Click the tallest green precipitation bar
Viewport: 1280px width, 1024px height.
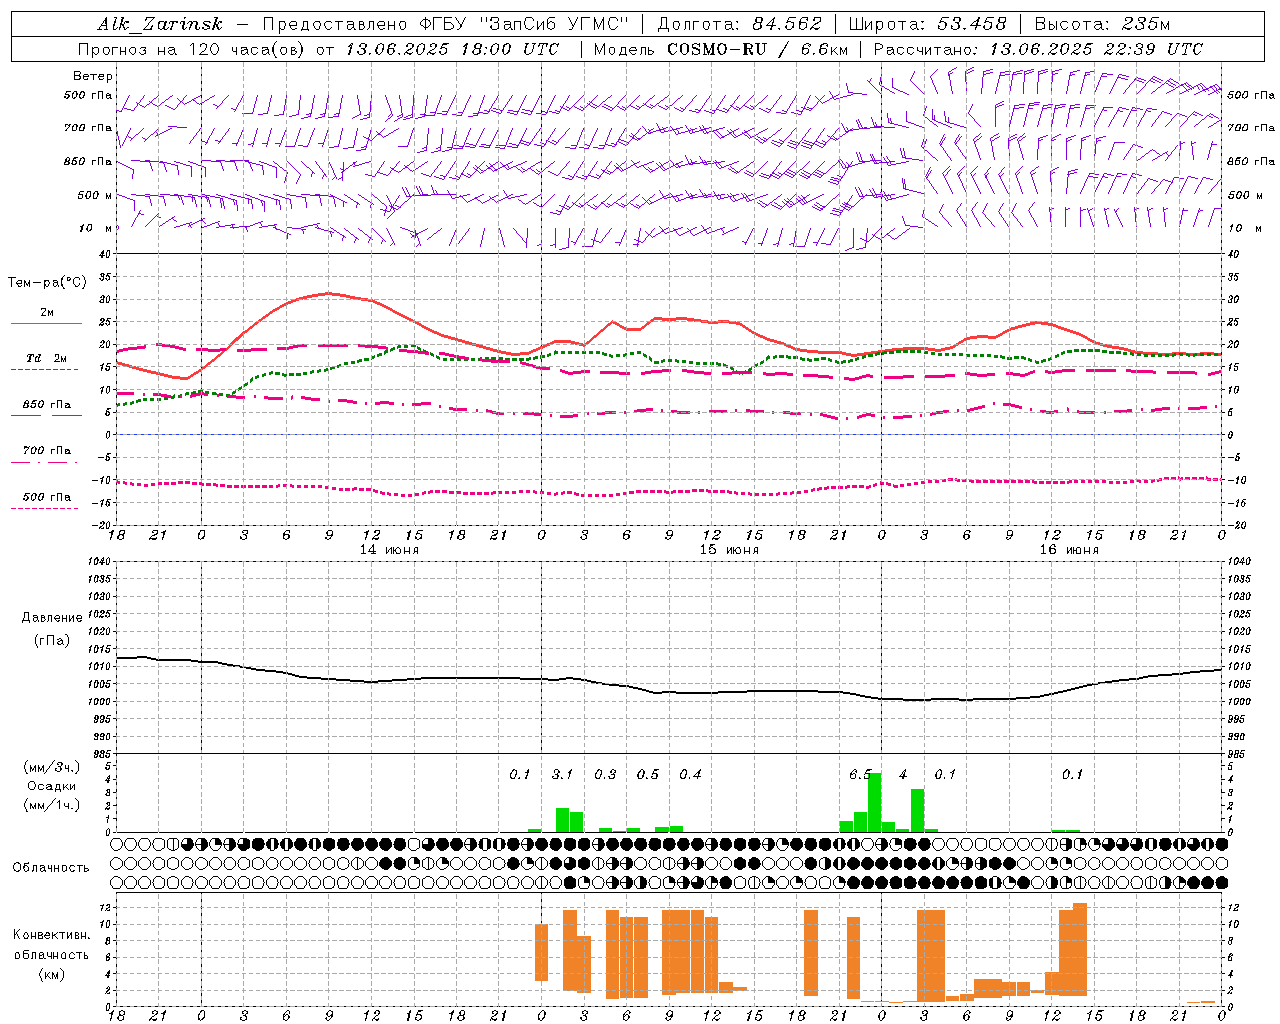875,802
